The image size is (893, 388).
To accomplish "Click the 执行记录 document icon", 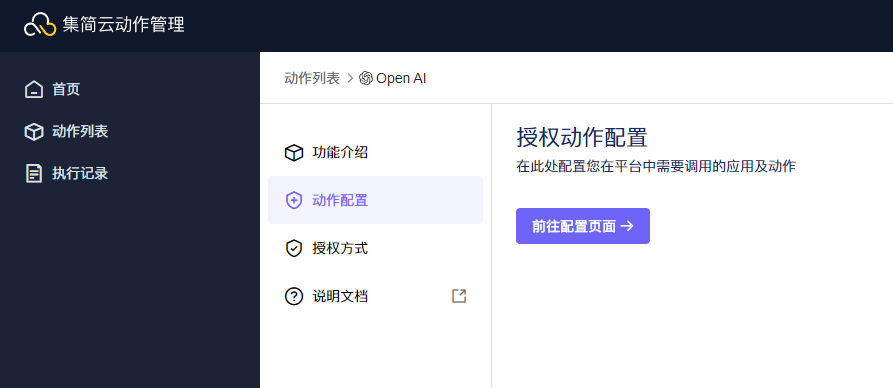I will pos(34,173).
